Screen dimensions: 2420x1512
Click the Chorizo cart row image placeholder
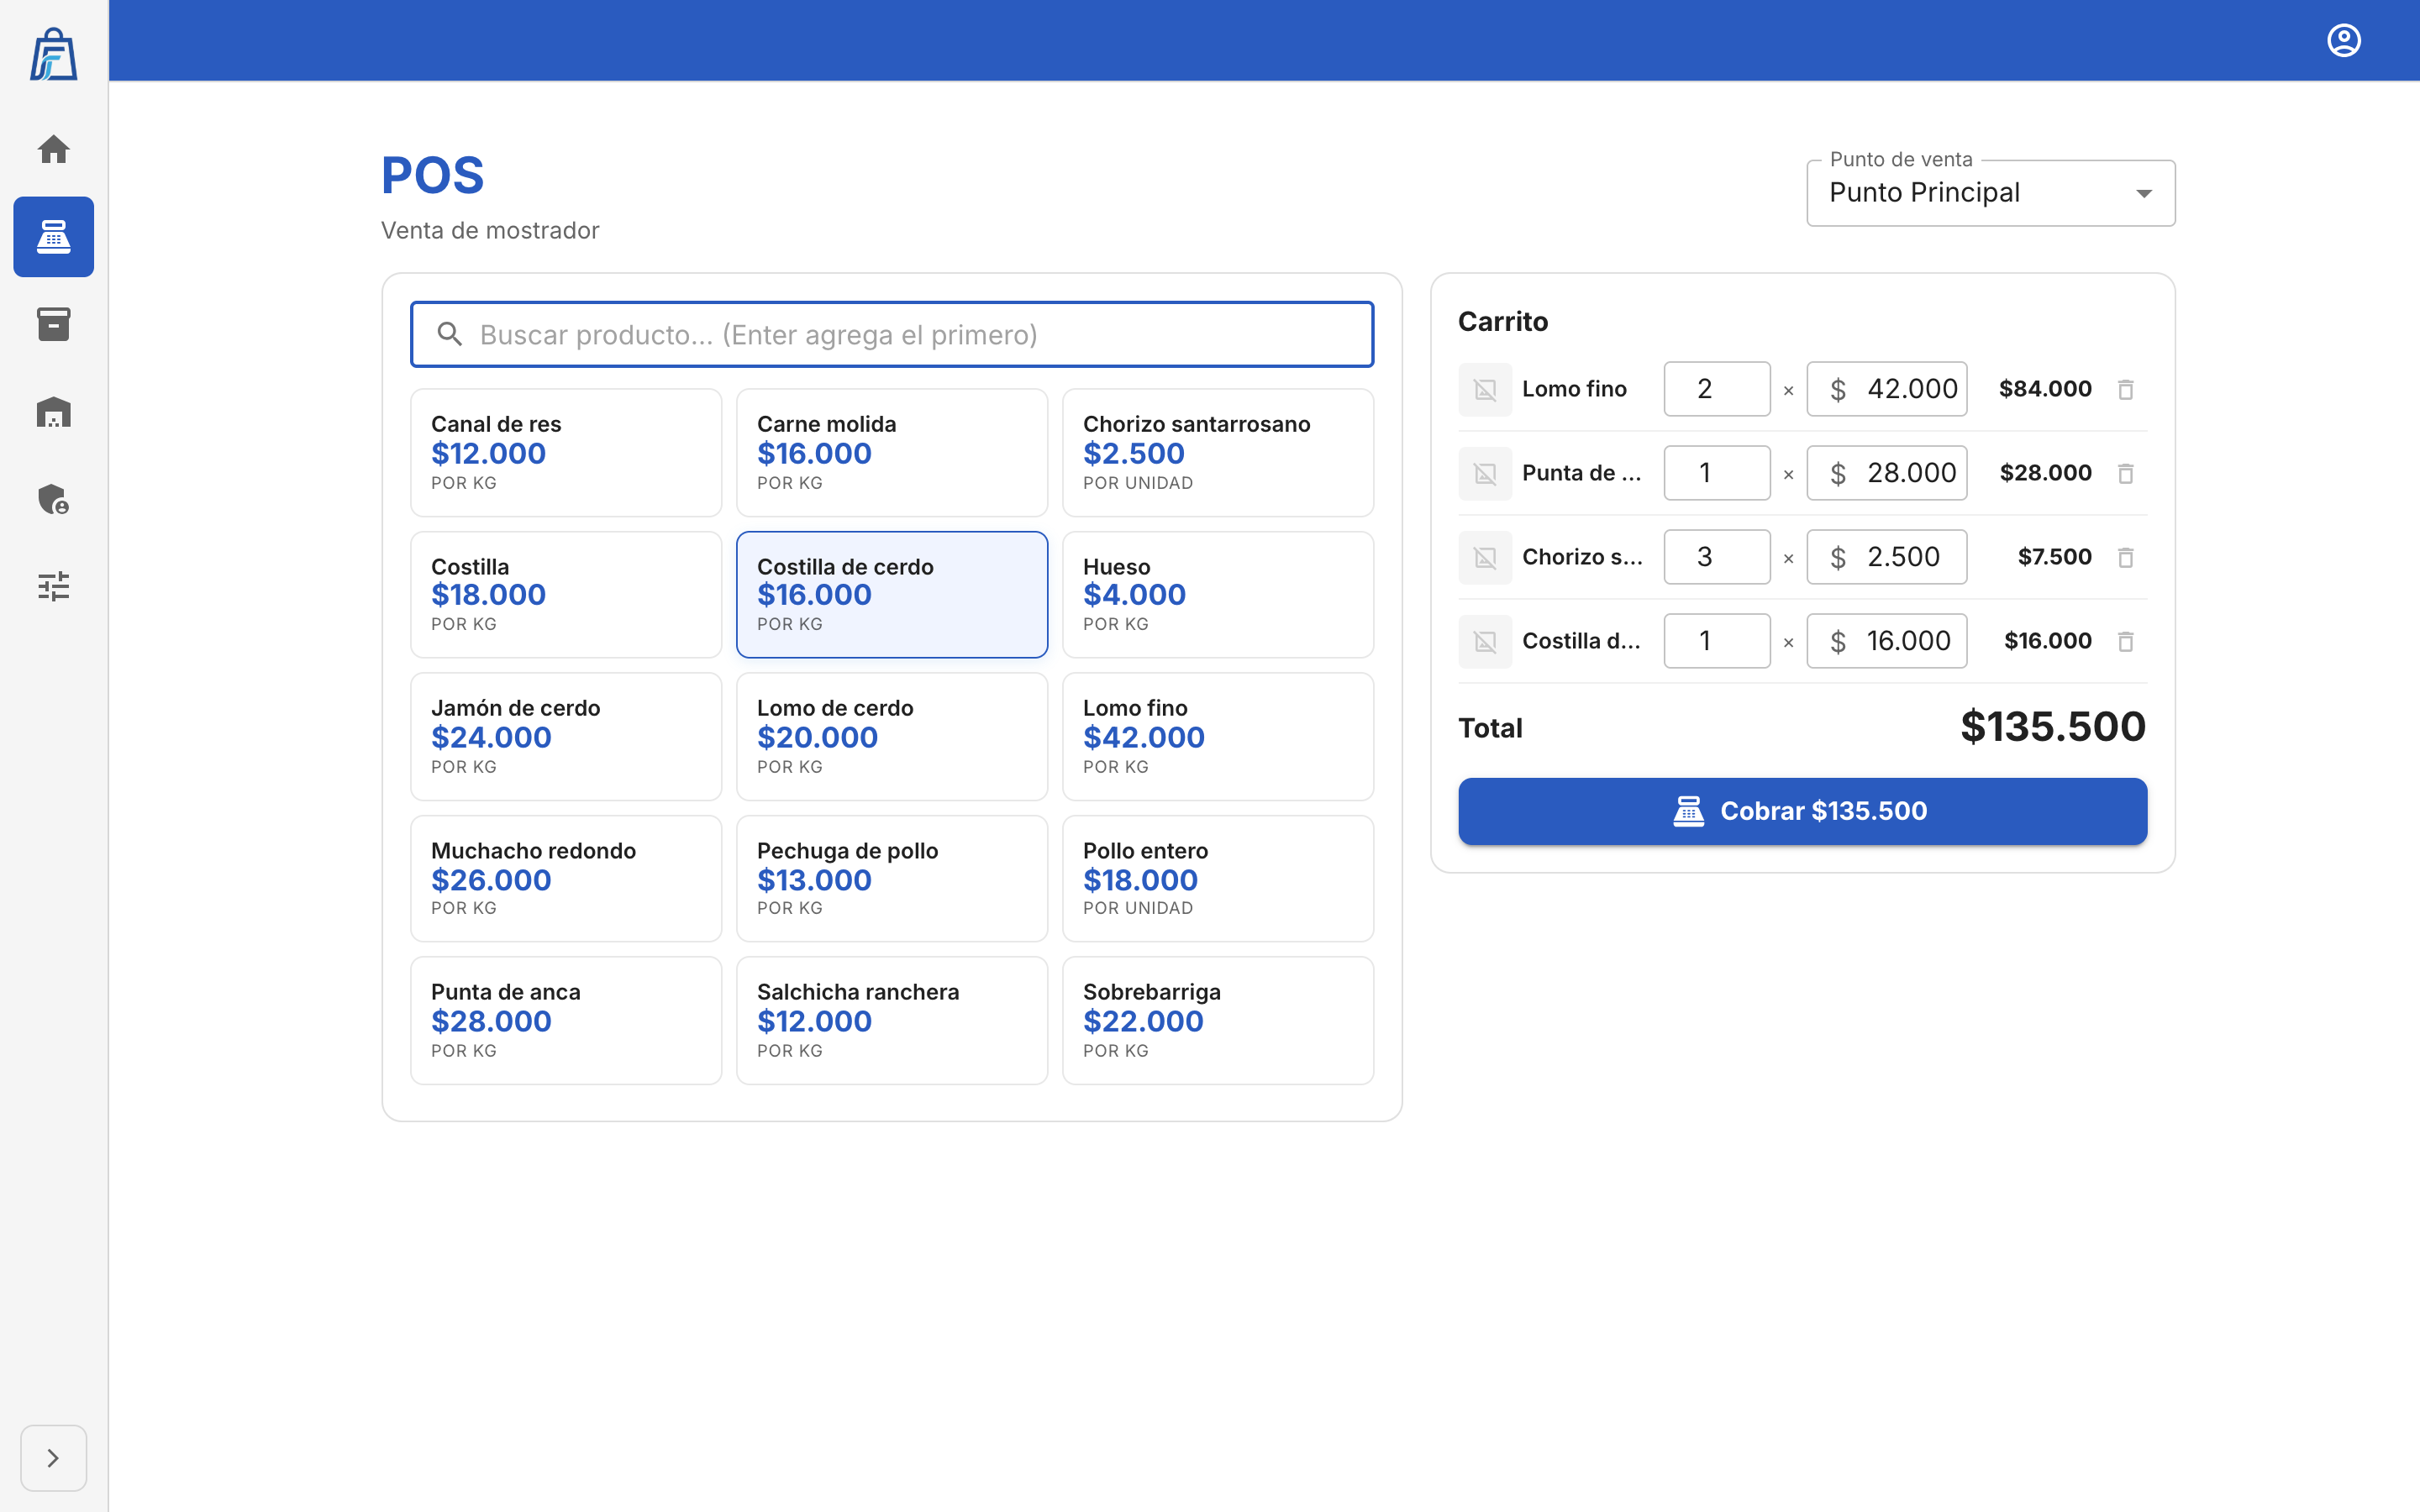(1485, 557)
